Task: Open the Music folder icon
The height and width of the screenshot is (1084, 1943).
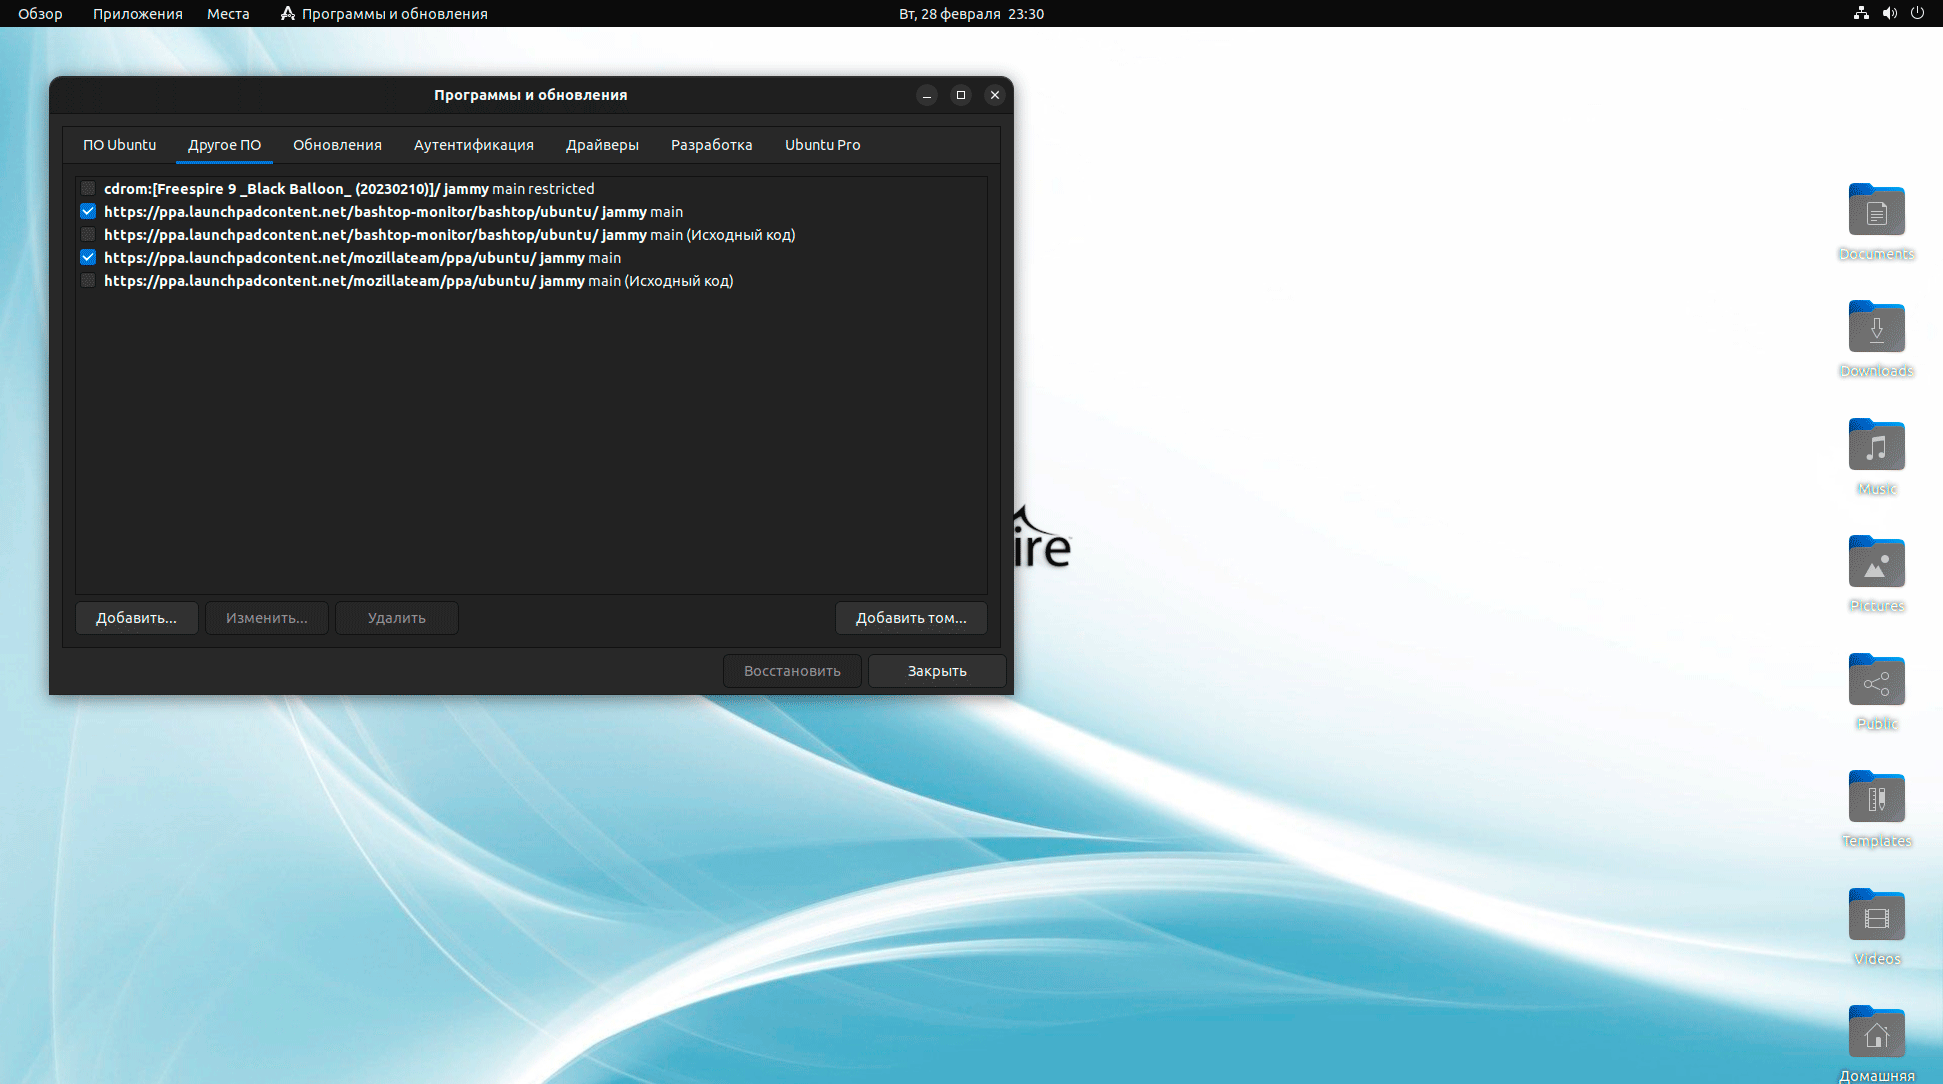Action: pyautogui.click(x=1876, y=446)
